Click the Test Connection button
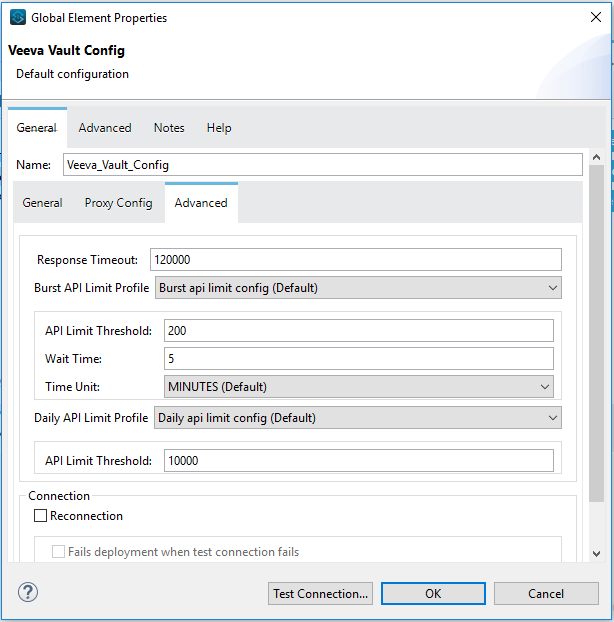 tap(320, 593)
